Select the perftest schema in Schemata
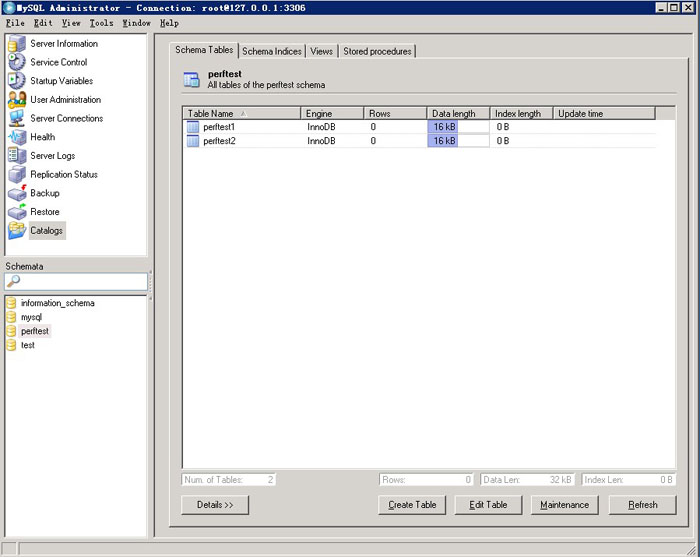700x557 pixels. pos(34,331)
